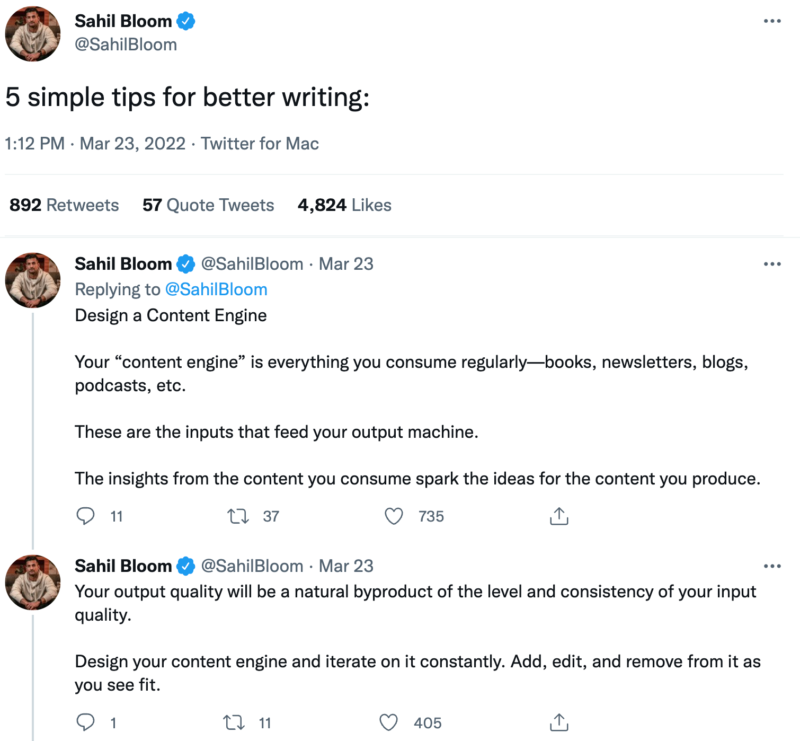The width and height of the screenshot is (800, 741).
Task: Open Sahil Bloom's profile via his avatar
Action: [32, 33]
